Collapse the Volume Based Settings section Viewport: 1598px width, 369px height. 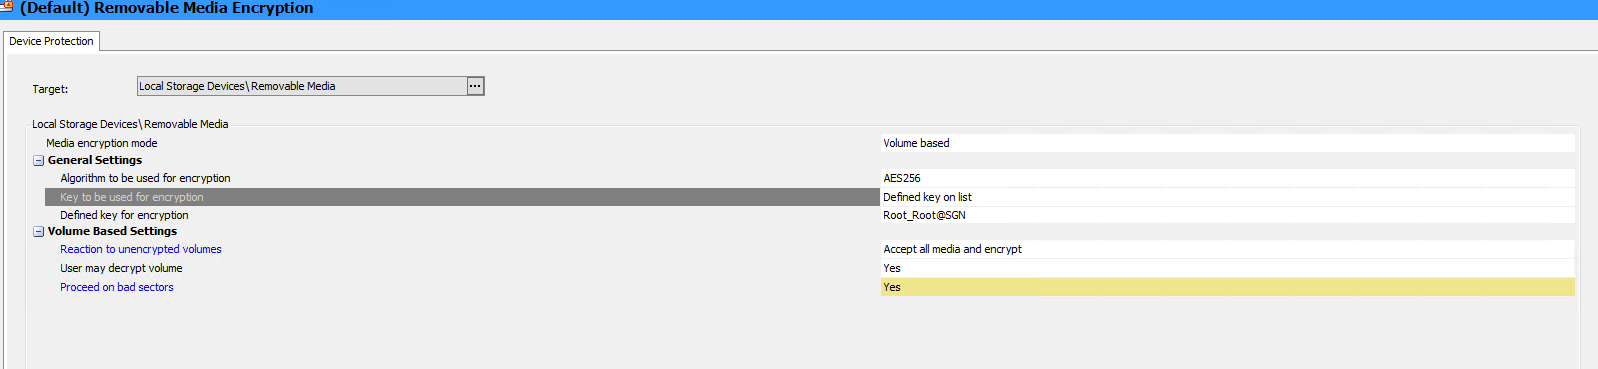39,231
